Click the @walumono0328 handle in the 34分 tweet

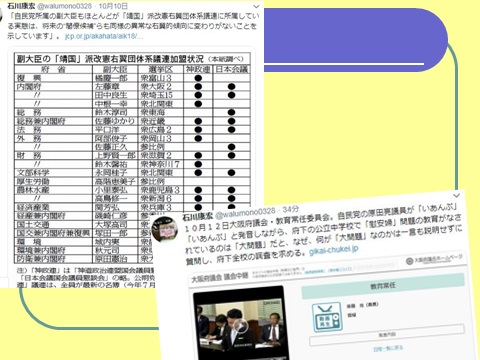[x=245, y=212]
